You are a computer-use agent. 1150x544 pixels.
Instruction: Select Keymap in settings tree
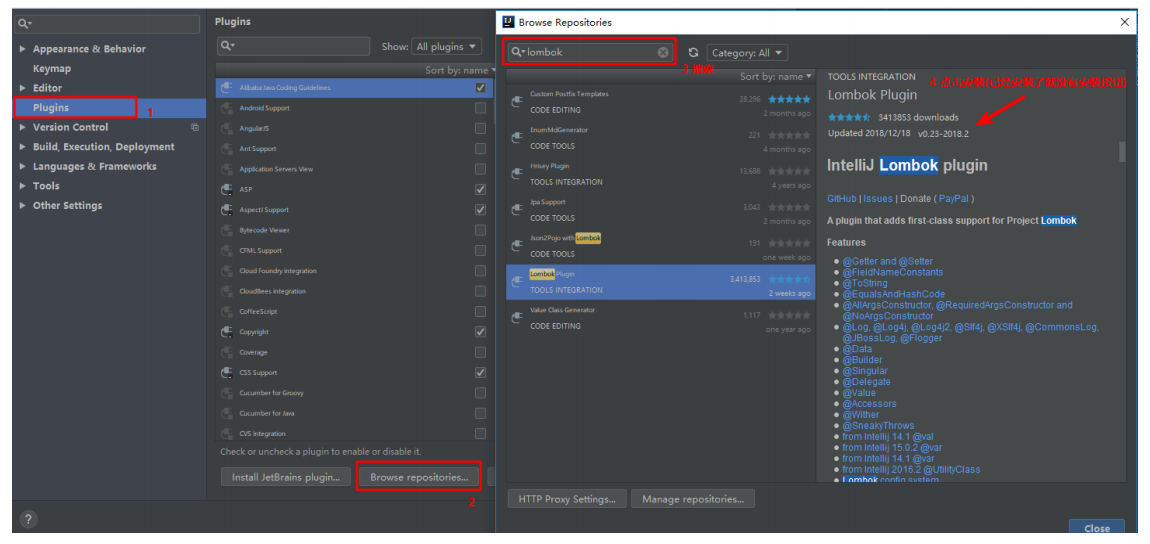(52, 68)
